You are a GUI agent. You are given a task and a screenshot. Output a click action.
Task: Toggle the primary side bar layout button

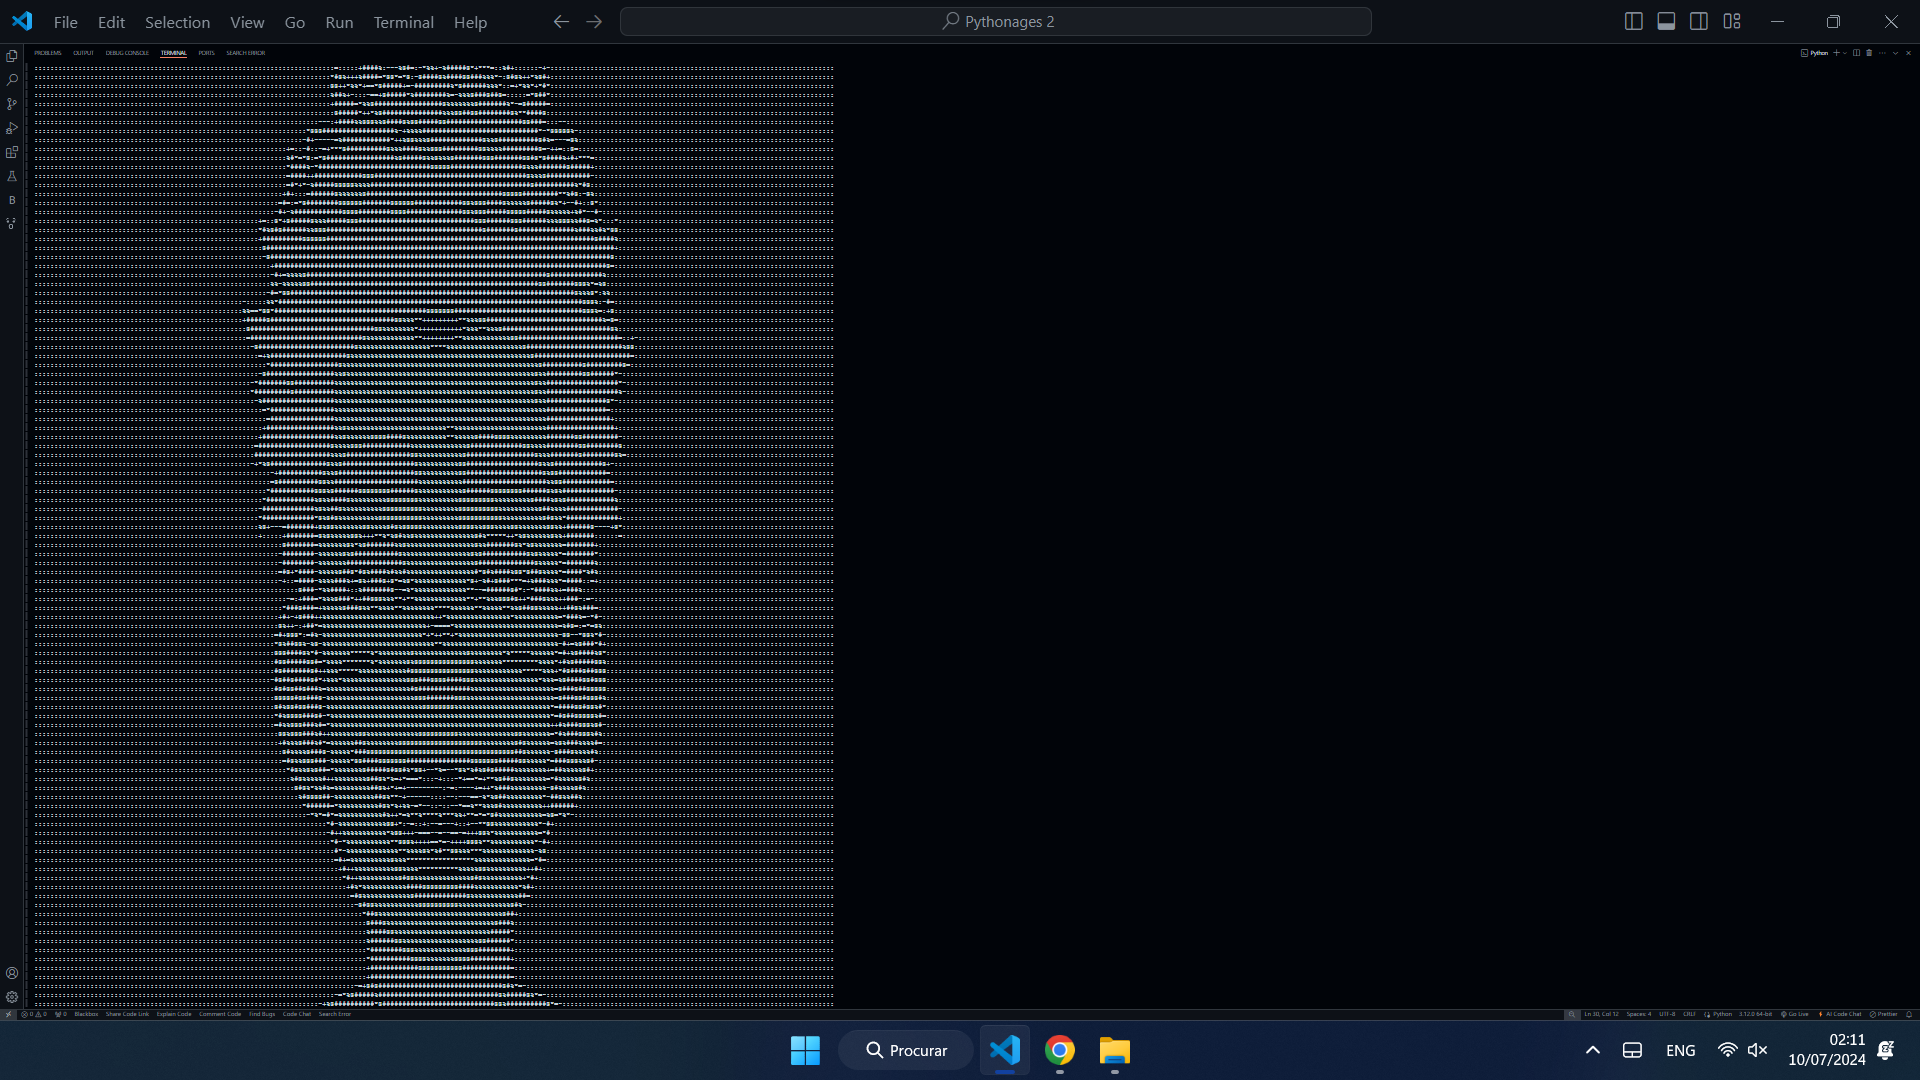click(x=1633, y=21)
